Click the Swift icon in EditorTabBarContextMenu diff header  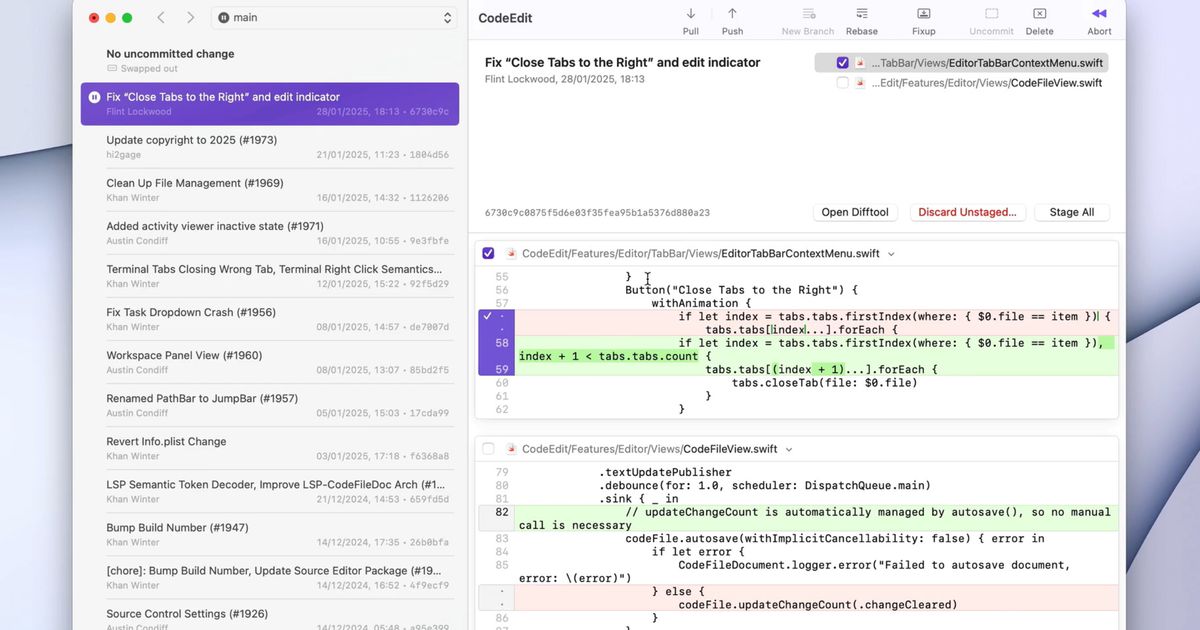[510, 254]
